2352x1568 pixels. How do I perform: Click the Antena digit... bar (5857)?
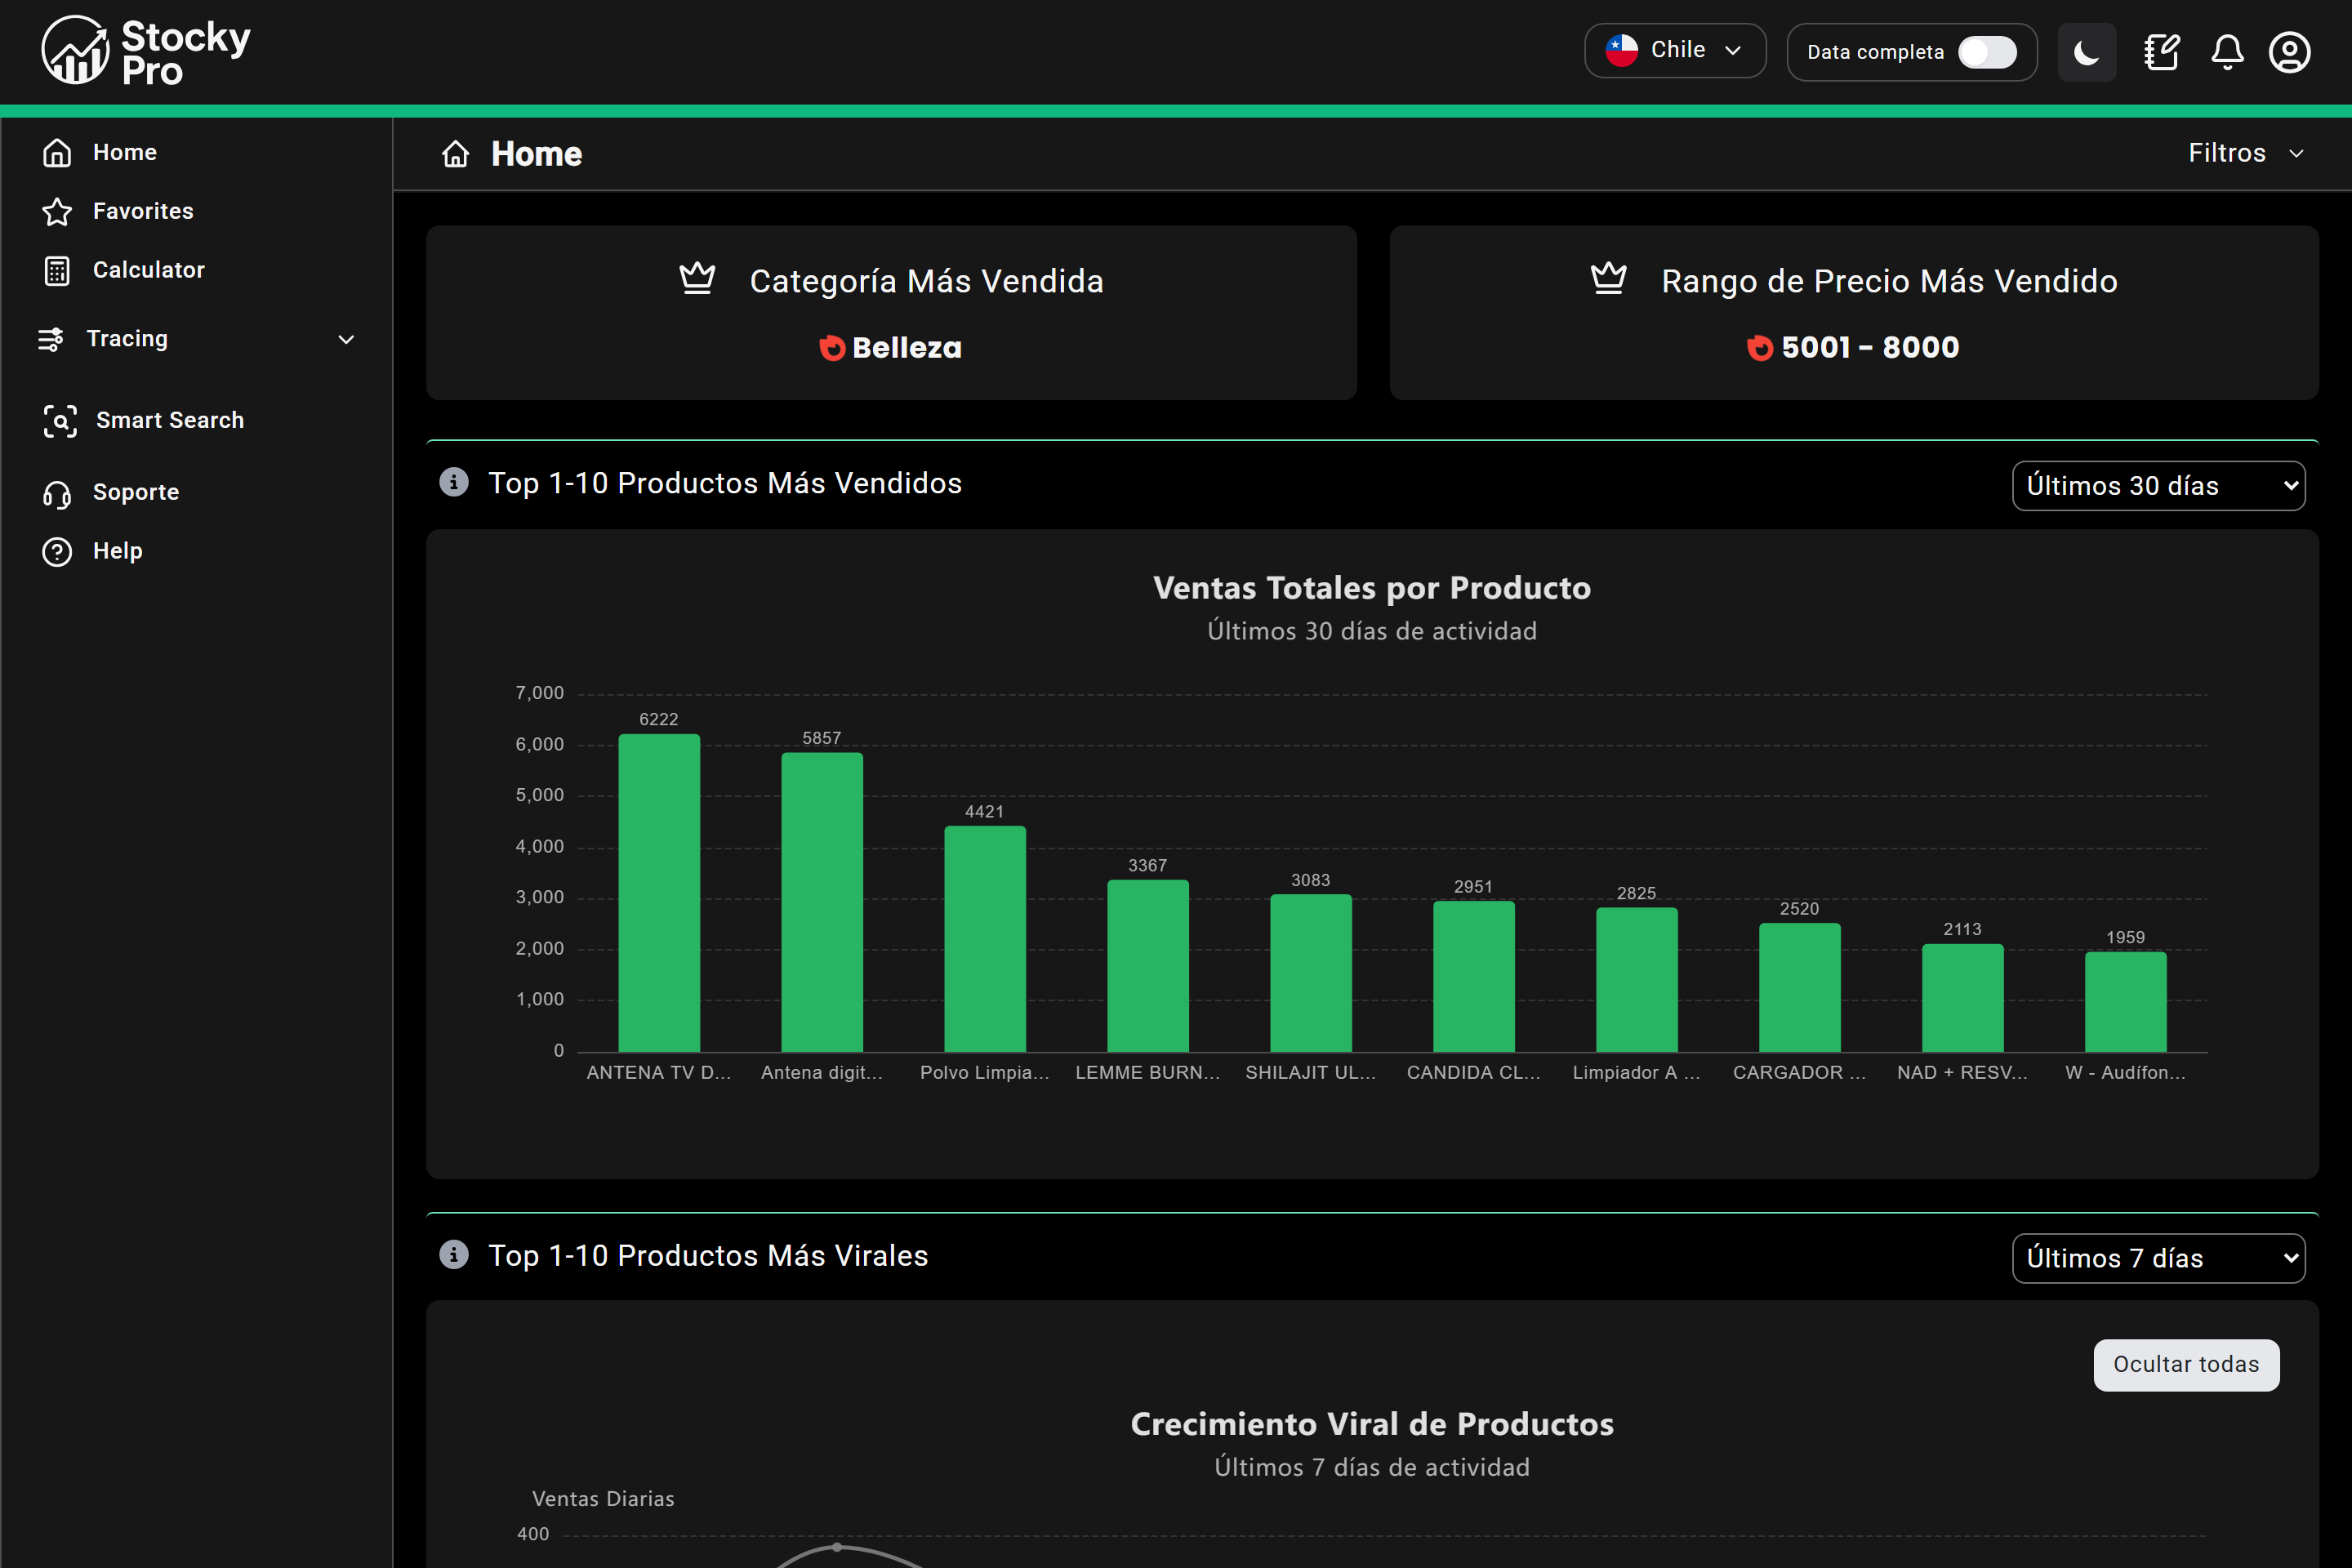pyautogui.click(x=822, y=902)
